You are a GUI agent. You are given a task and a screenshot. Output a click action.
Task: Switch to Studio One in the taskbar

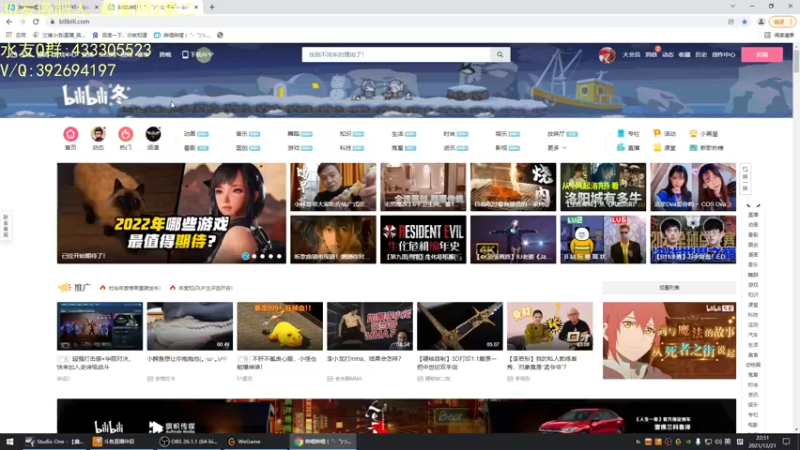click(x=55, y=441)
